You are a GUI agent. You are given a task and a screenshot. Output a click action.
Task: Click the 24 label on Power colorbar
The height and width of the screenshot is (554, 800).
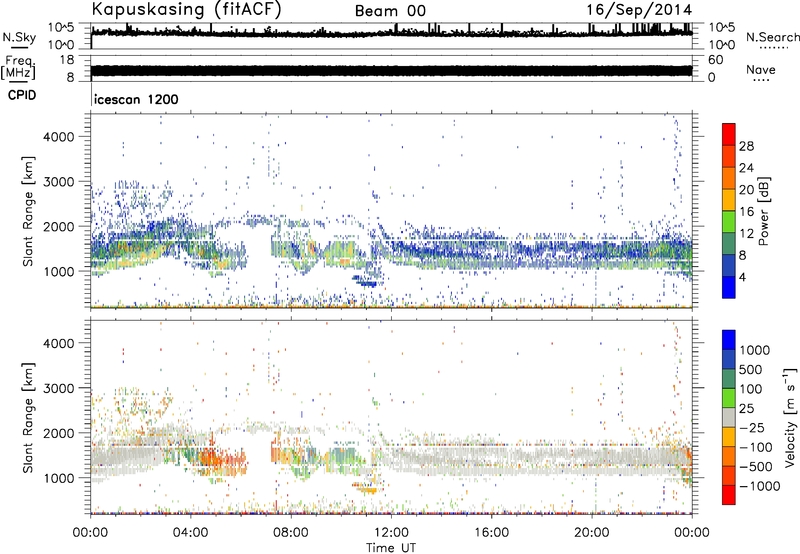[x=746, y=168]
